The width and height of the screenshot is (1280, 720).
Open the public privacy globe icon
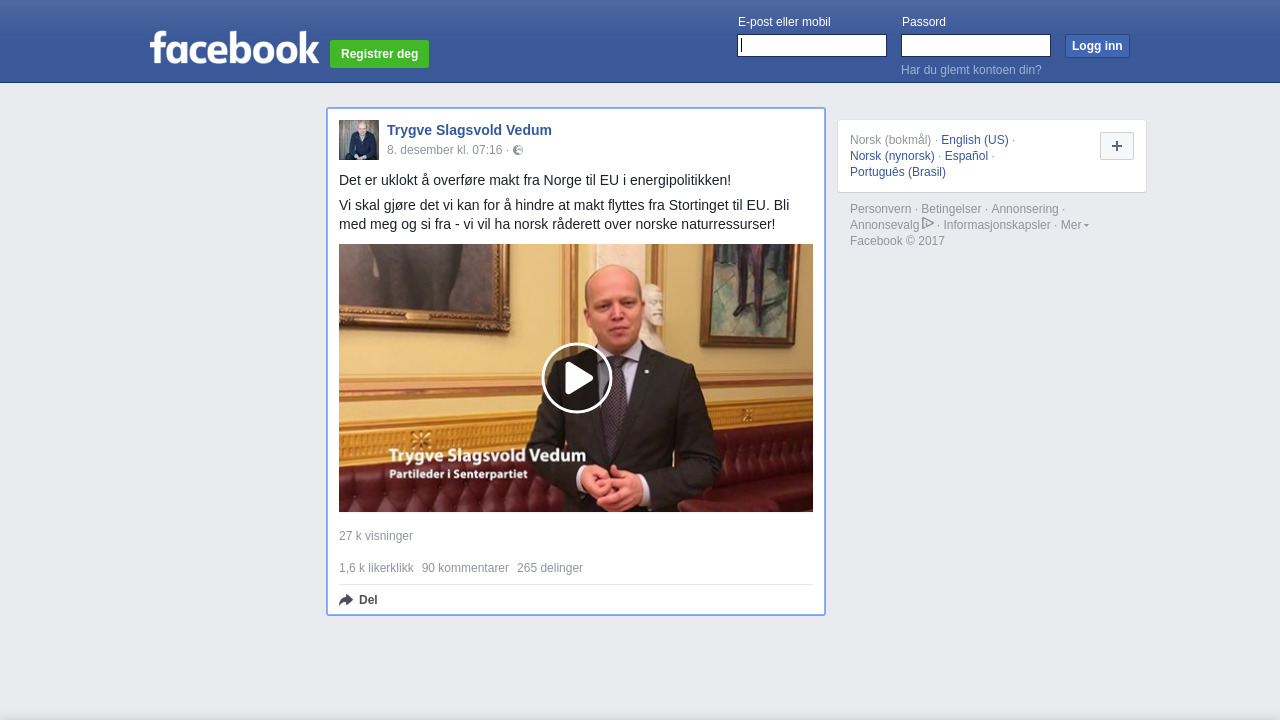coord(518,150)
